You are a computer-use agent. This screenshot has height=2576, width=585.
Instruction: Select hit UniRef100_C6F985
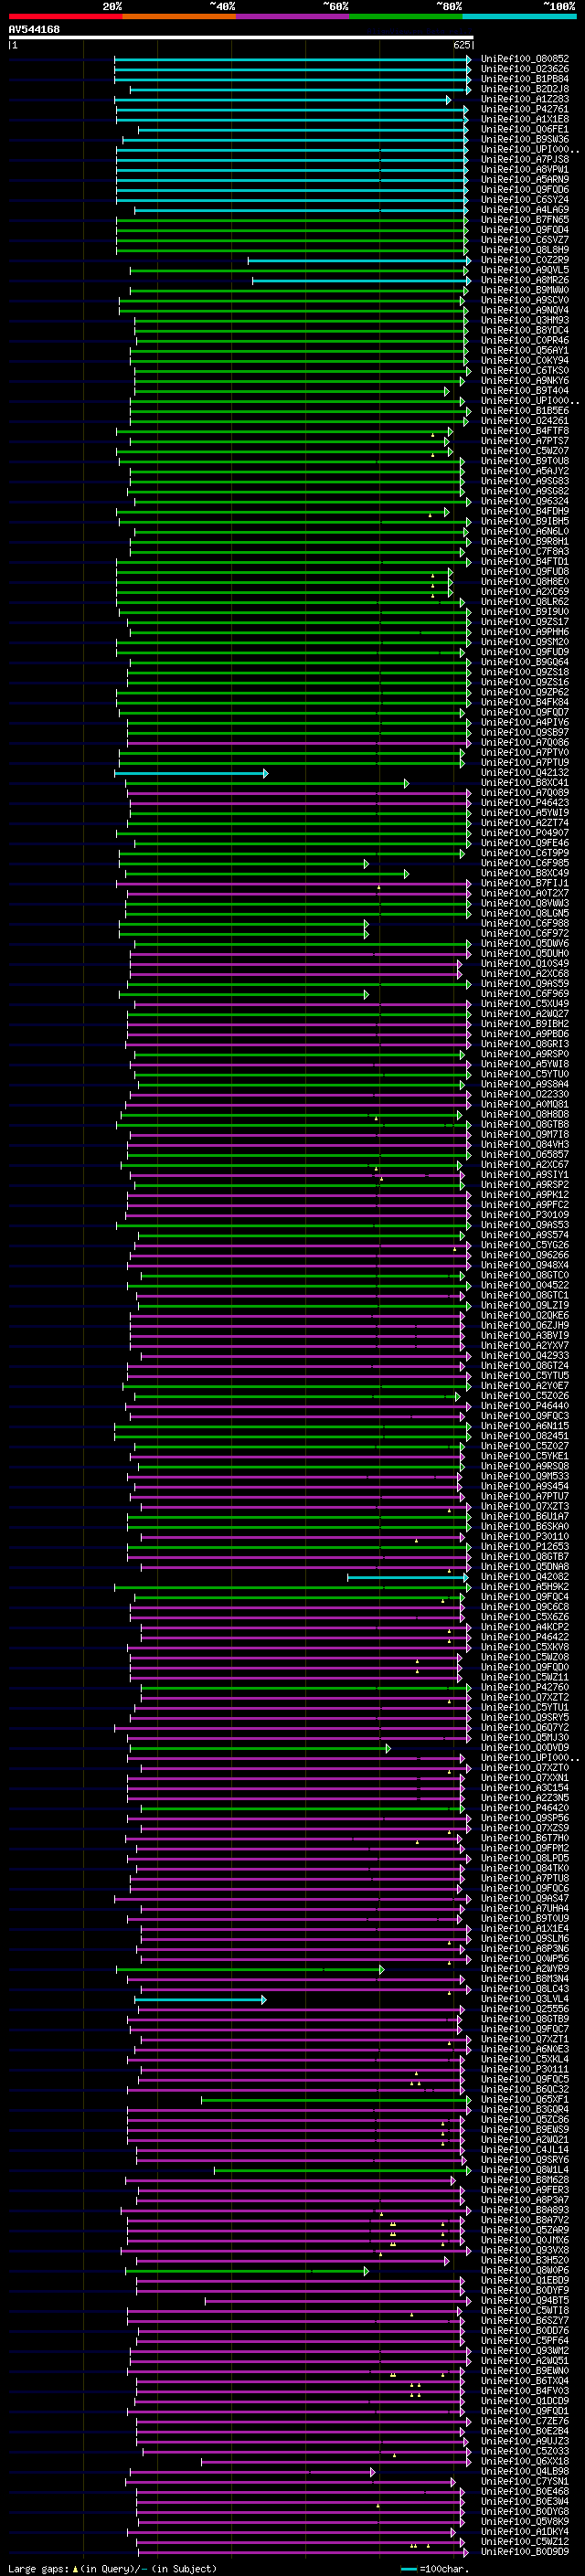(525, 863)
